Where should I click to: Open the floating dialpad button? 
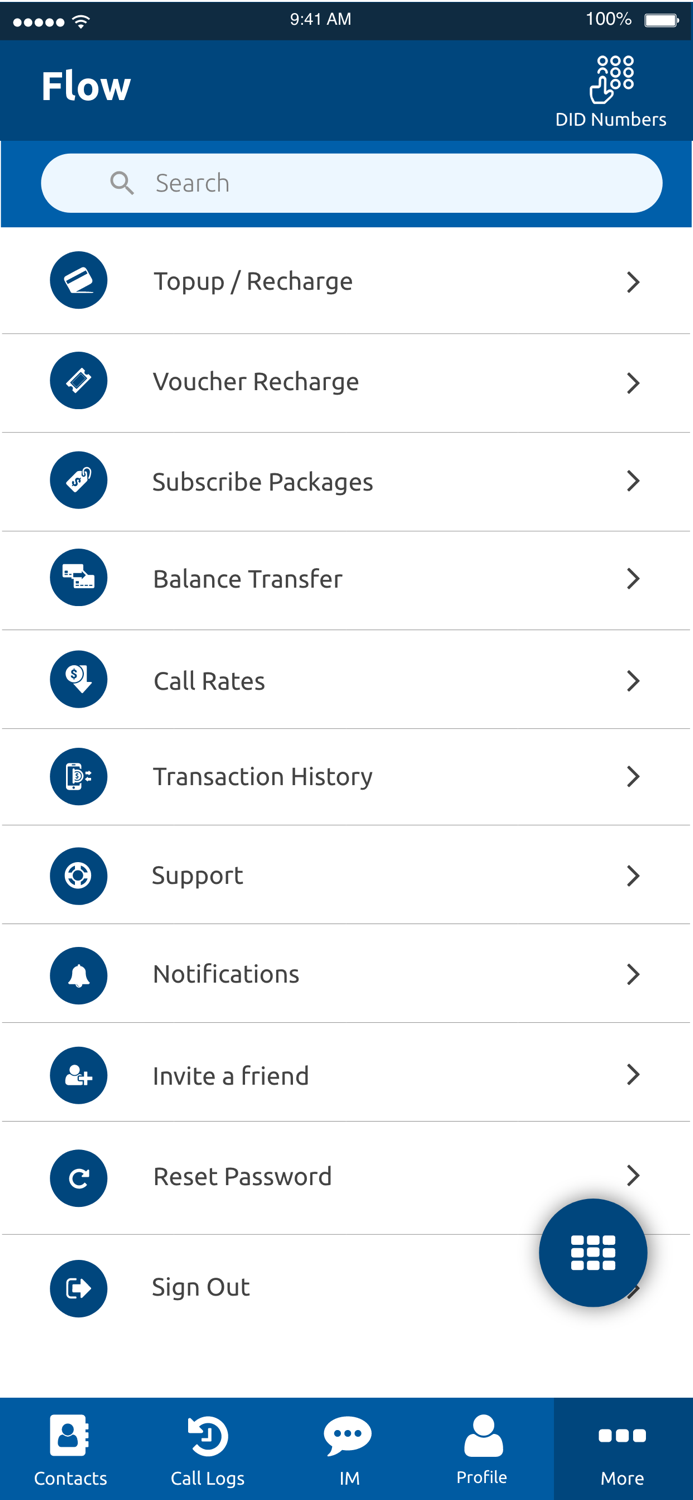[593, 1252]
